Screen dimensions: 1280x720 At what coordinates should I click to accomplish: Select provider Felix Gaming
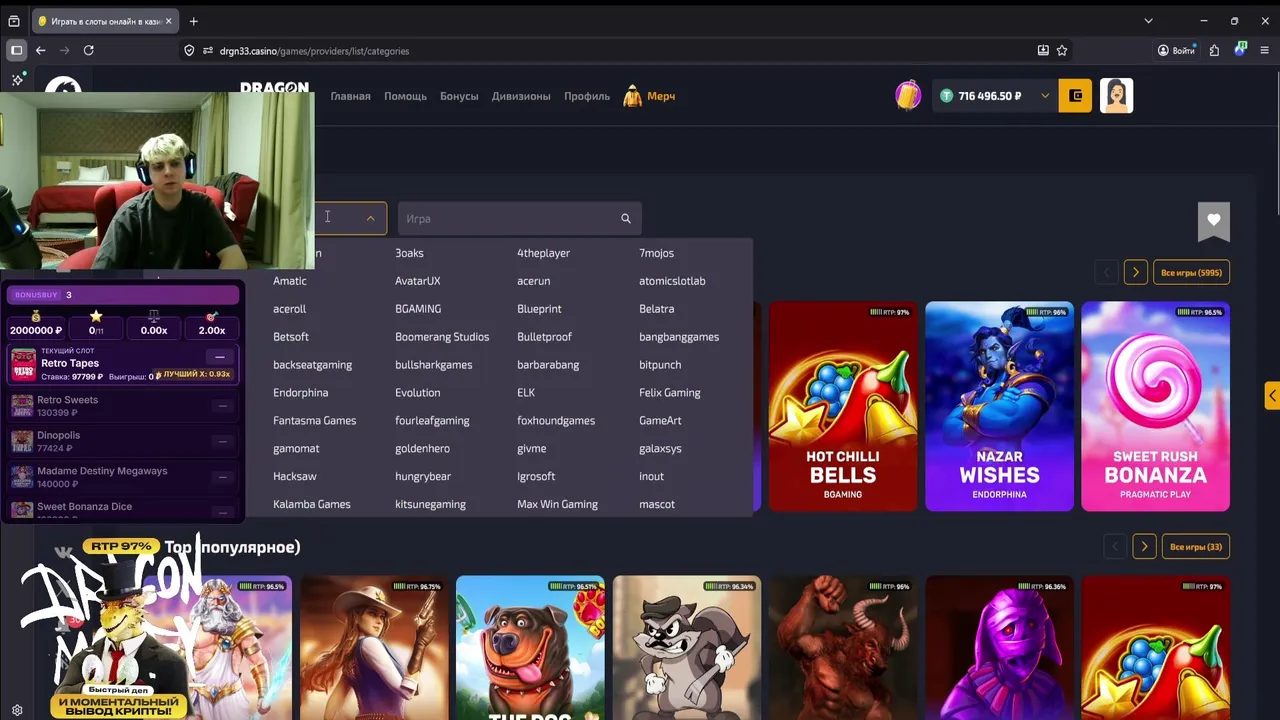[670, 393]
